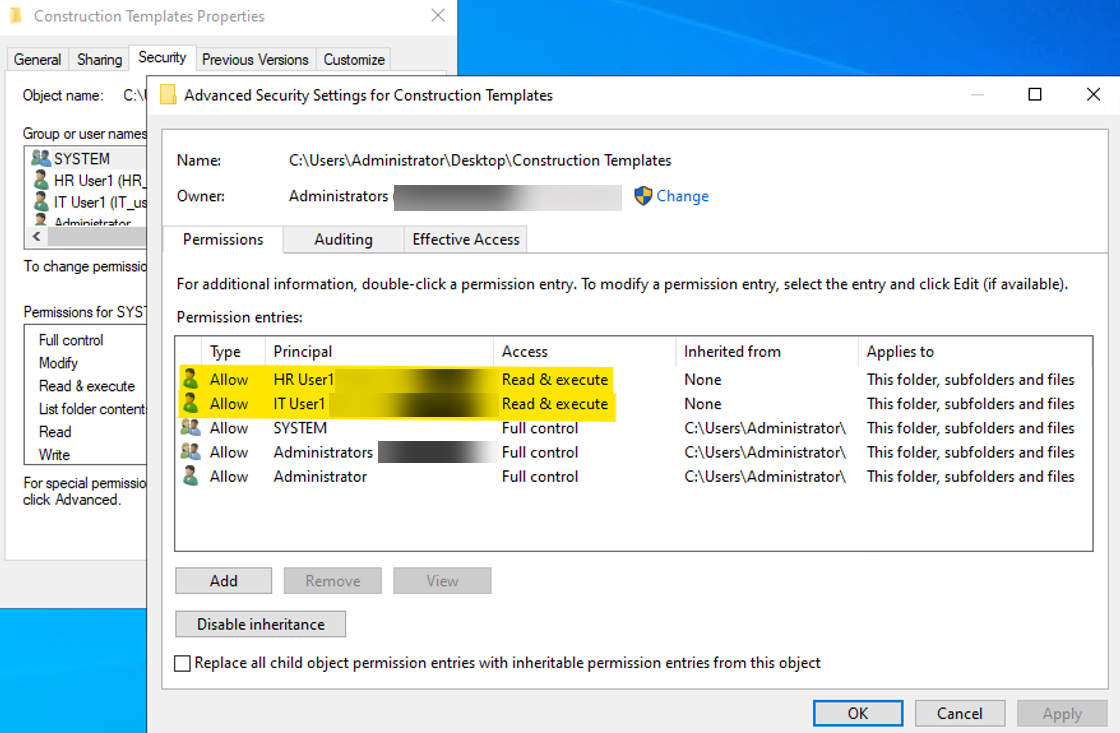Click the shield icon beside Change
The height and width of the screenshot is (733, 1120).
tap(643, 196)
